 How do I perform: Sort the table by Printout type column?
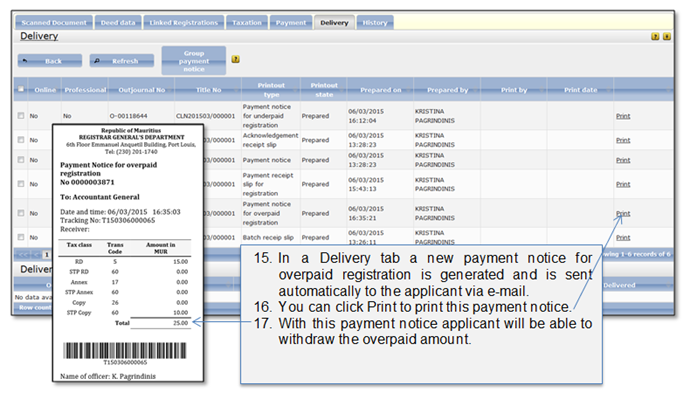[x=271, y=90]
